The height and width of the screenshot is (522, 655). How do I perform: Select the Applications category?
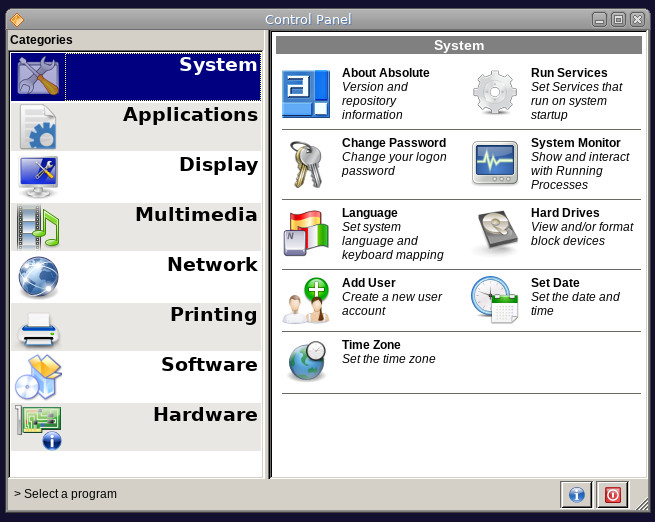coord(136,127)
